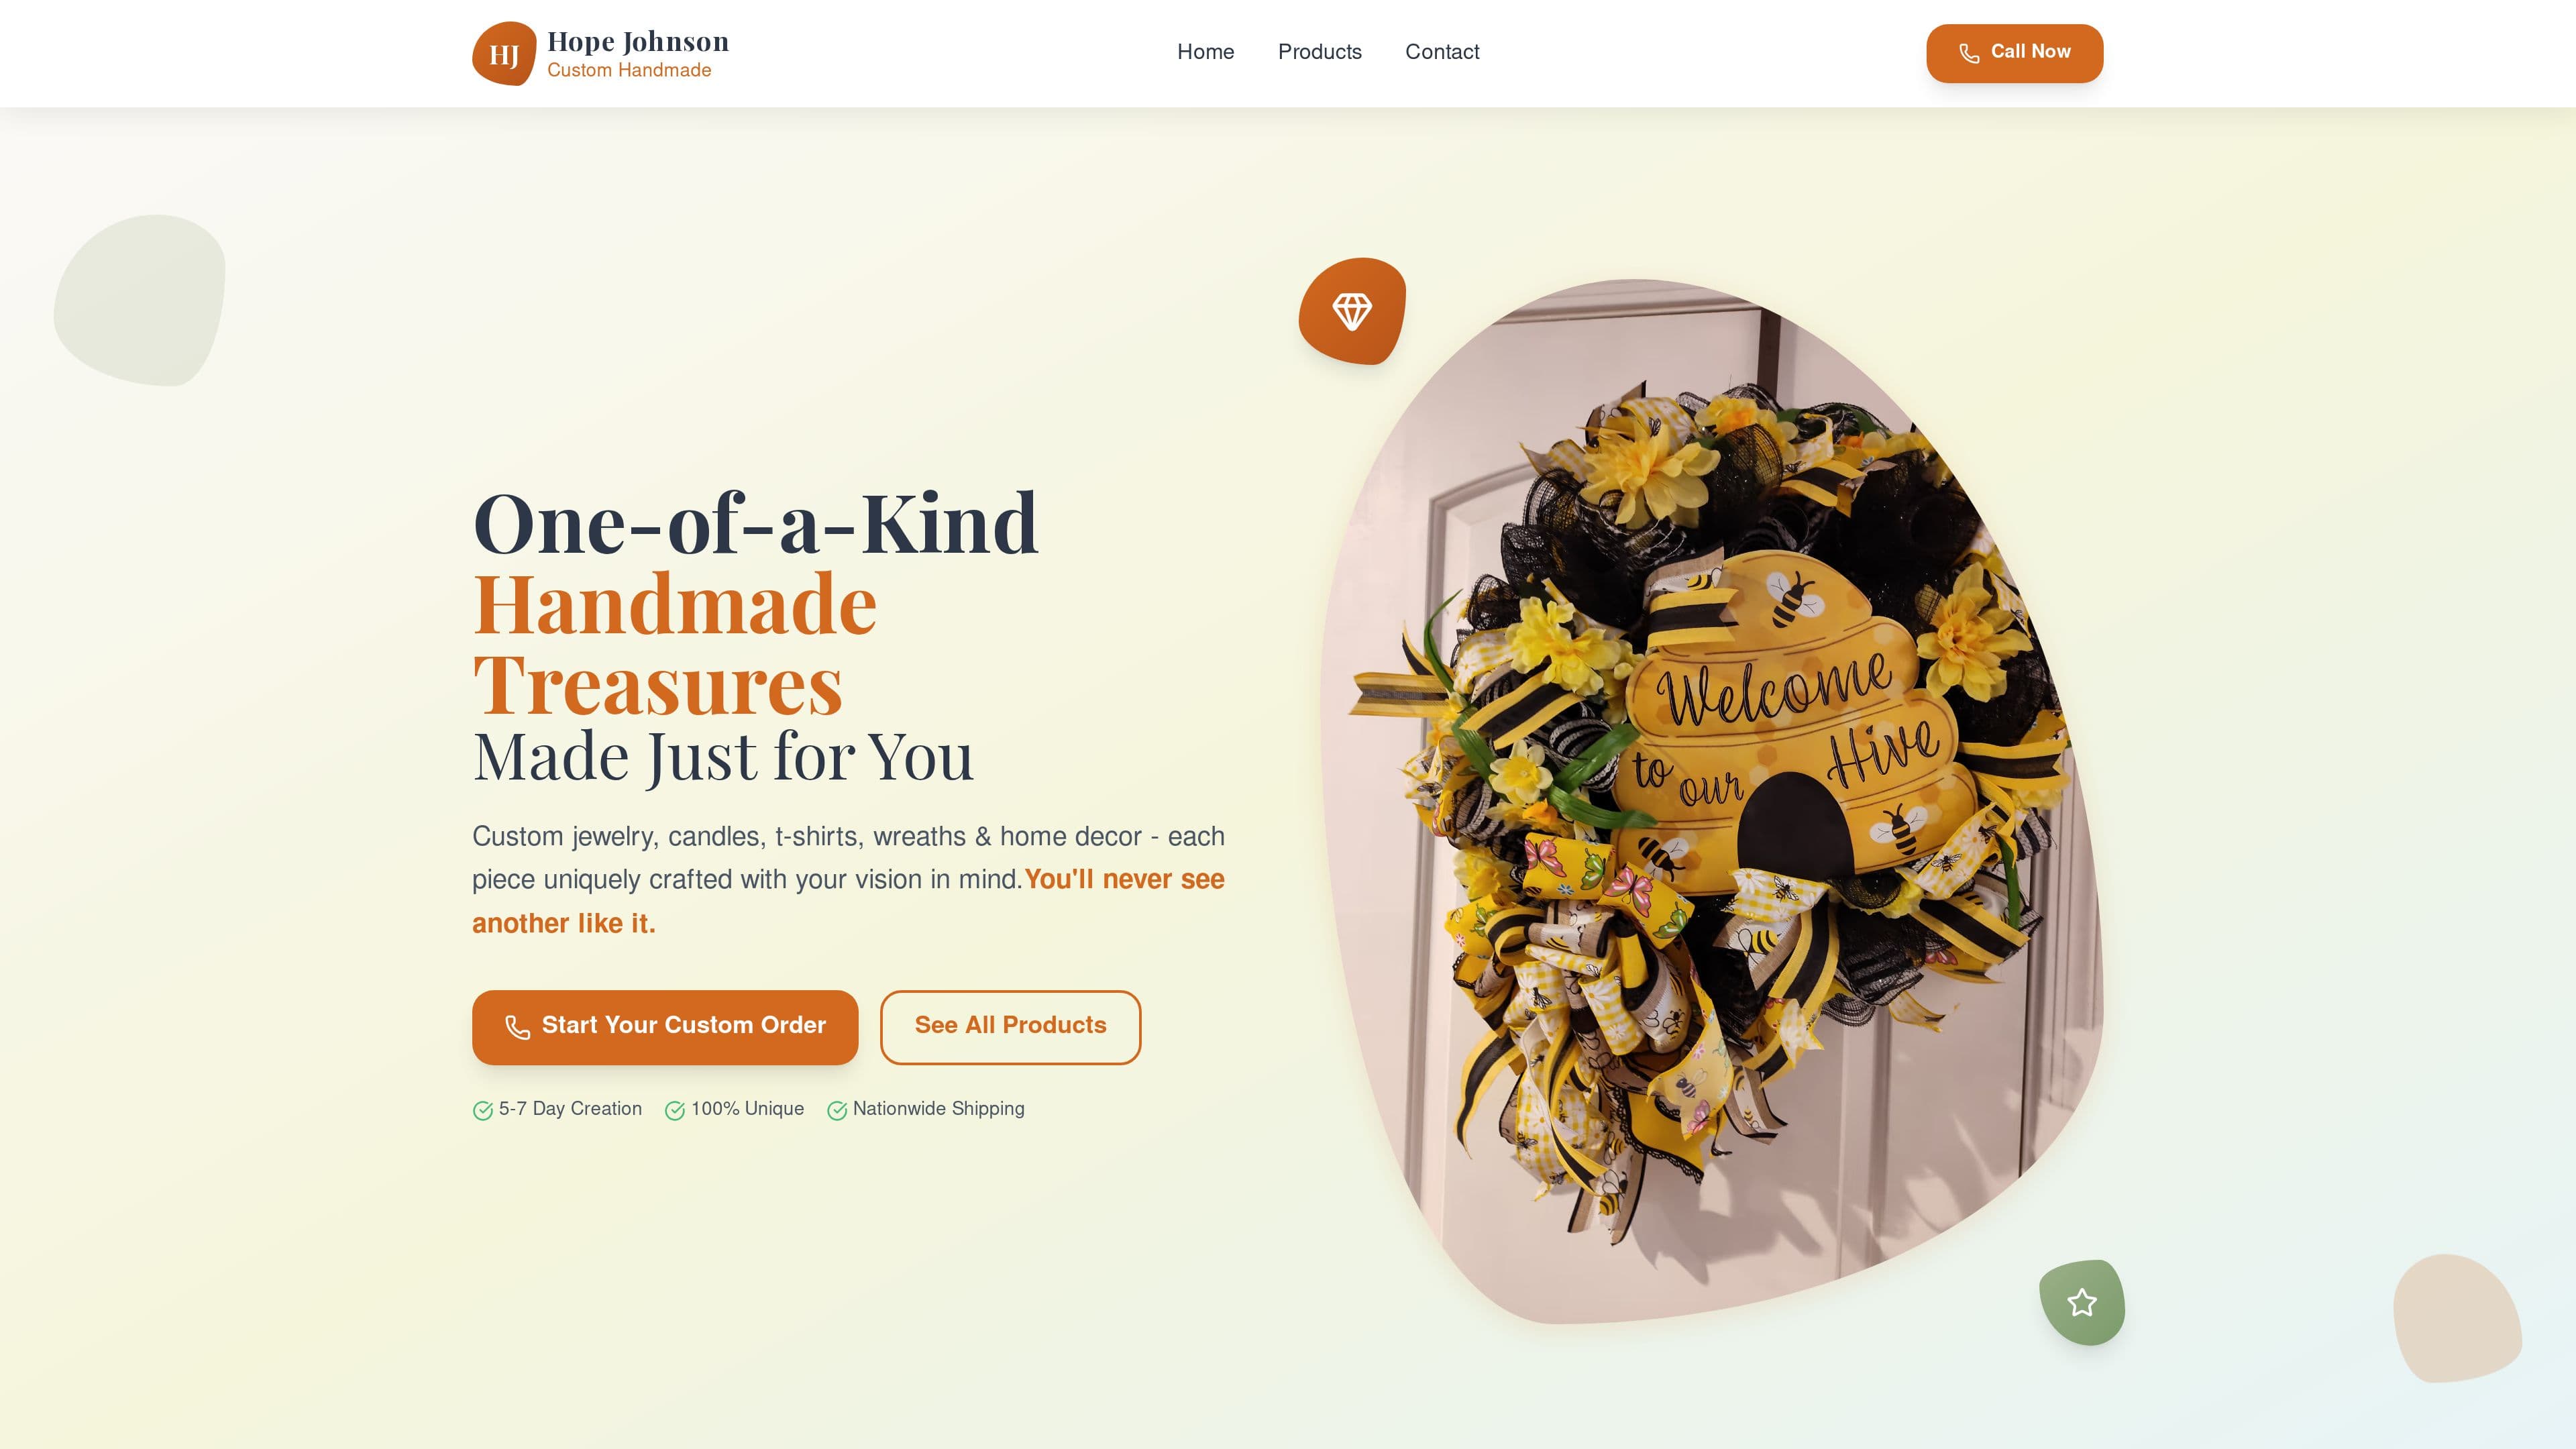Click checkmark icon beside Nationwide Shipping

(837, 1110)
